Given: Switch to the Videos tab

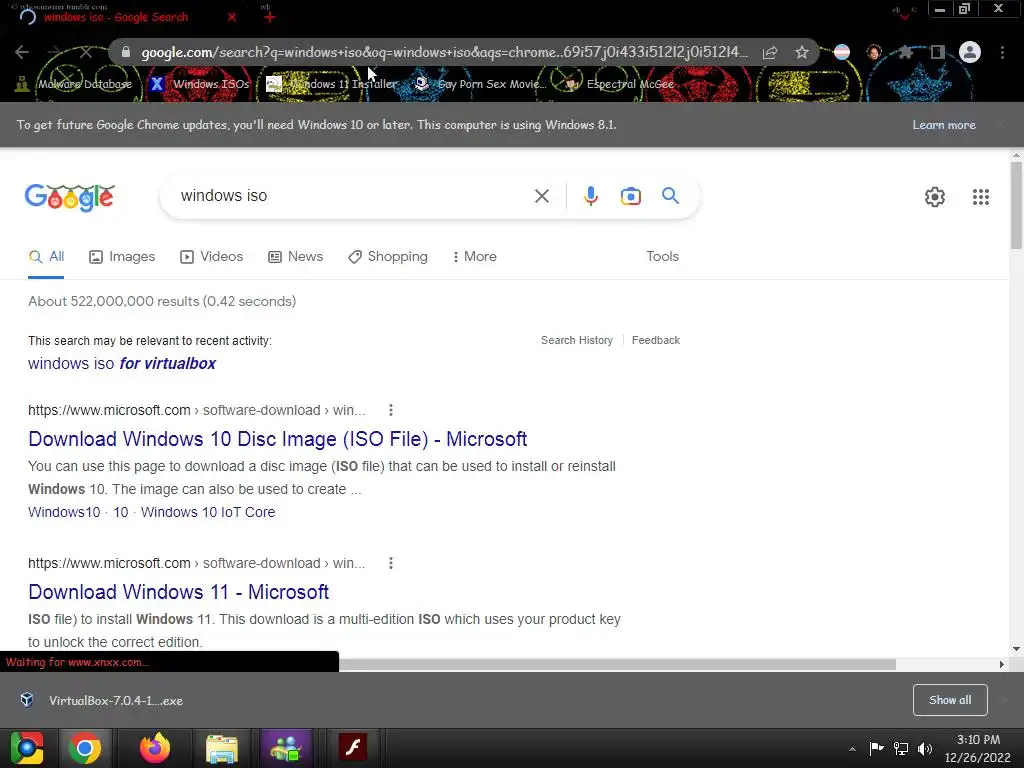Looking at the screenshot, I should 212,257.
